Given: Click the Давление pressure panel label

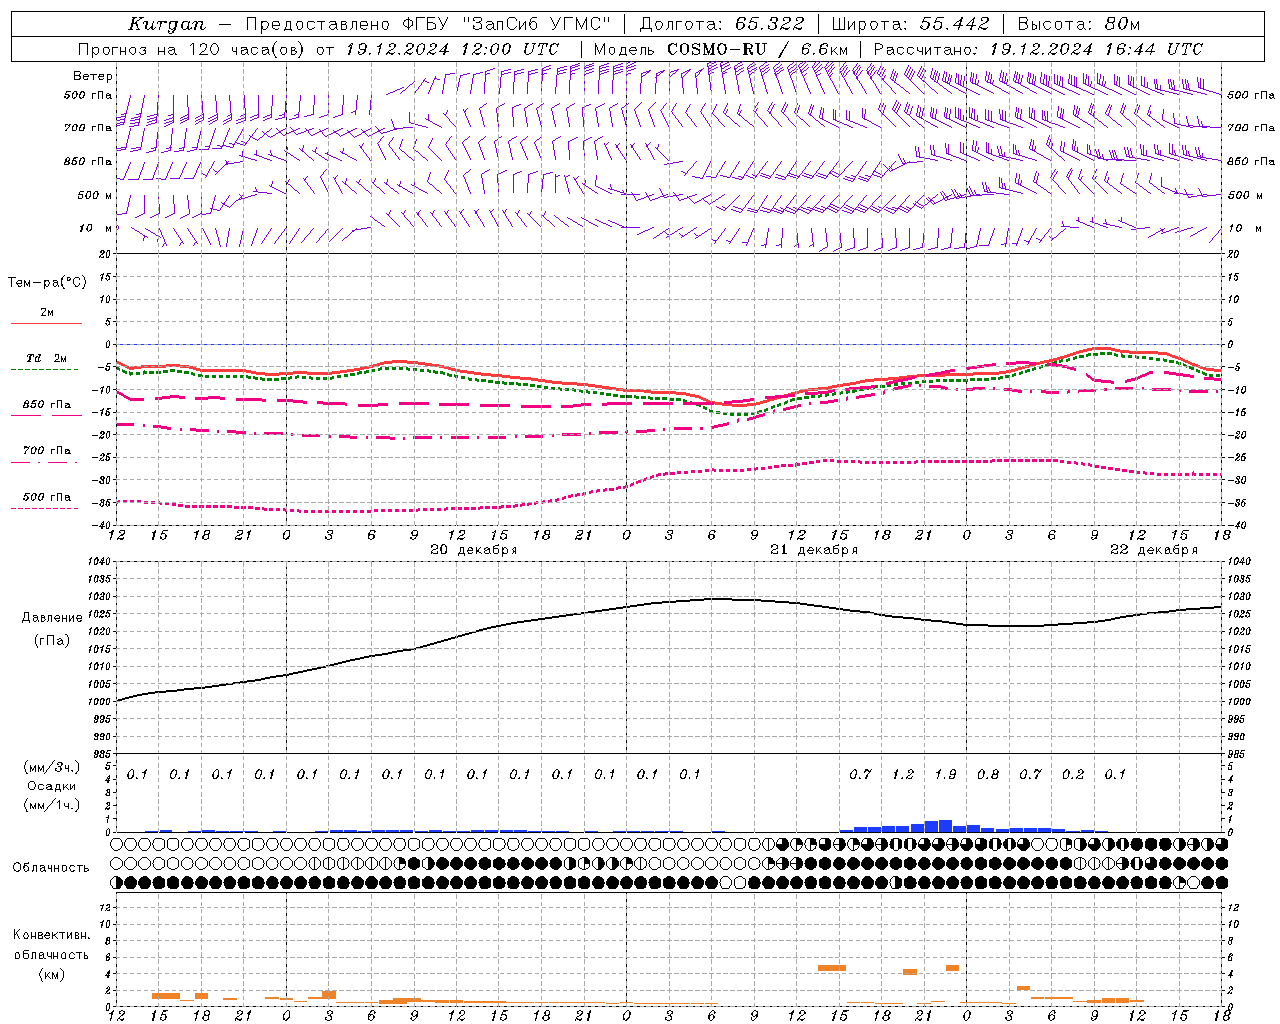Looking at the screenshot, I should (52, 618).
